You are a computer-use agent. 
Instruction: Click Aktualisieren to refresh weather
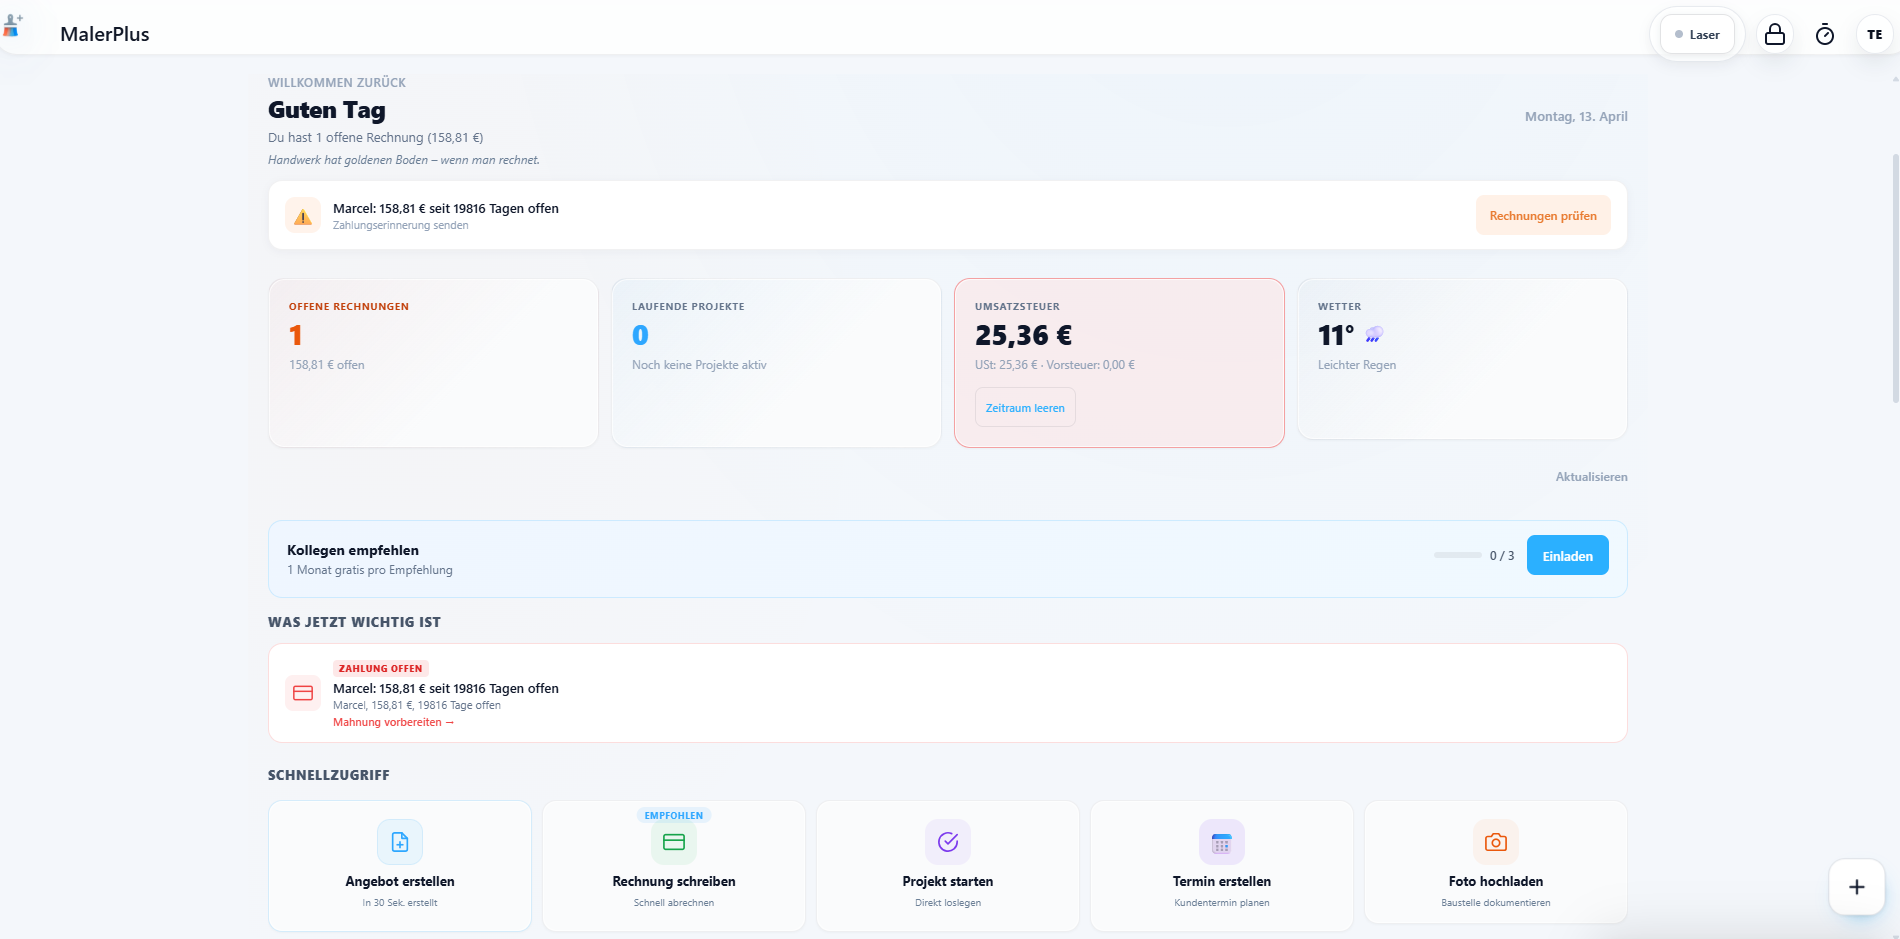tap(1591, 477)
